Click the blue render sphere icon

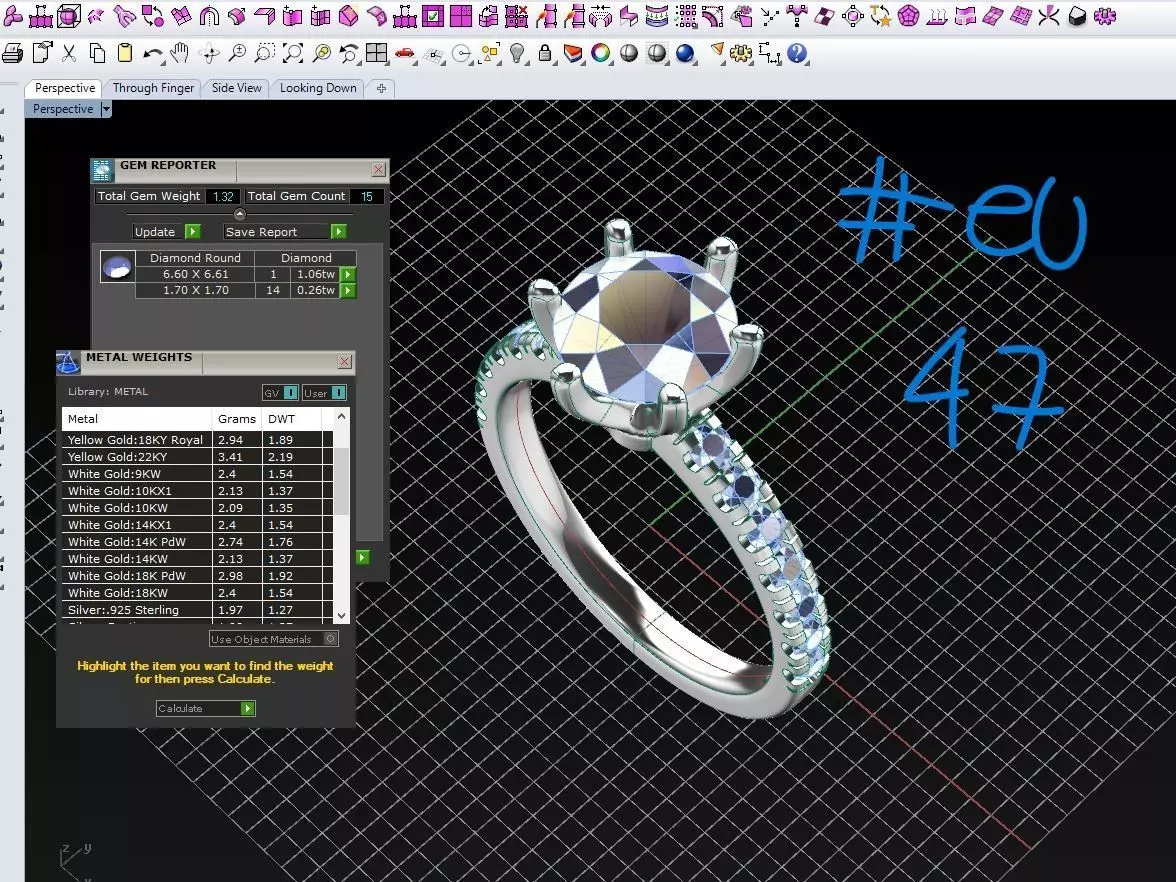(x=685, y=53)
